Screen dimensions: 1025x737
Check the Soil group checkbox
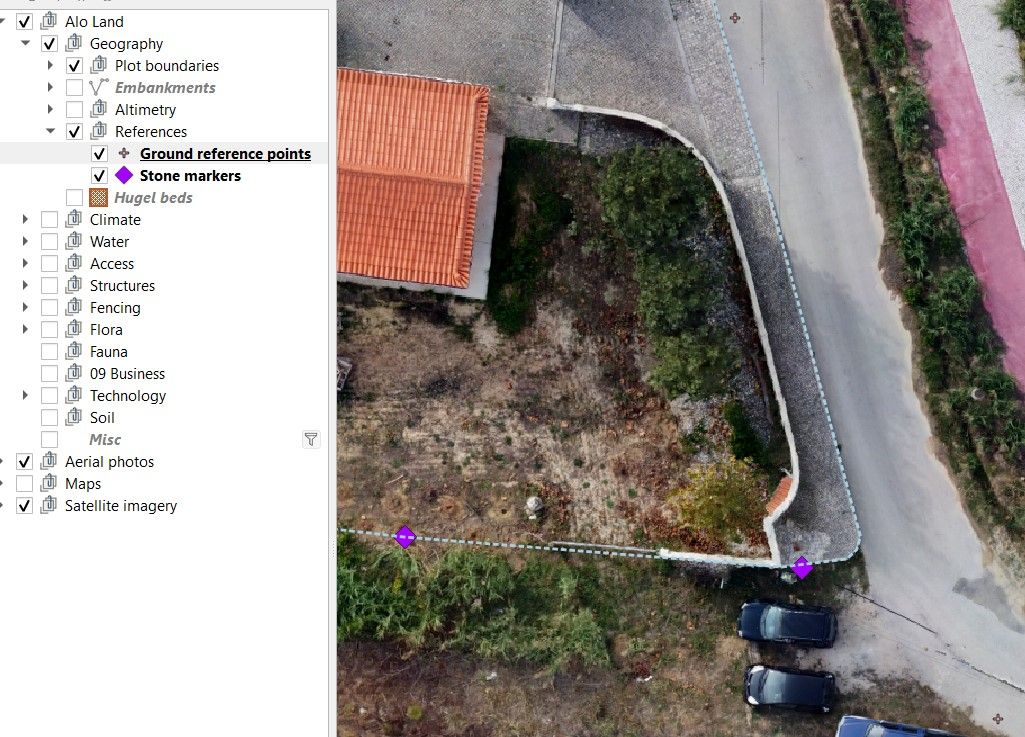tap(49, 418)
